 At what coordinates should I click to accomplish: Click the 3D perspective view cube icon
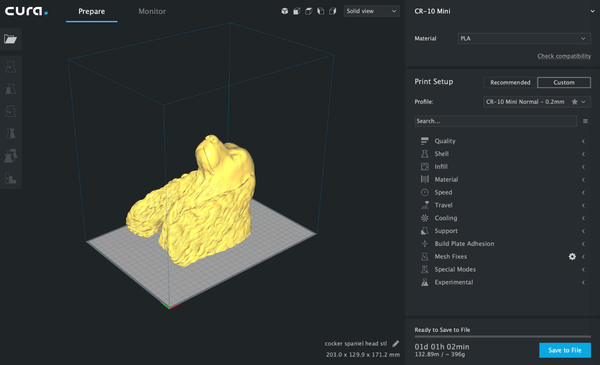pyautogui.click(x=284, y=11)
